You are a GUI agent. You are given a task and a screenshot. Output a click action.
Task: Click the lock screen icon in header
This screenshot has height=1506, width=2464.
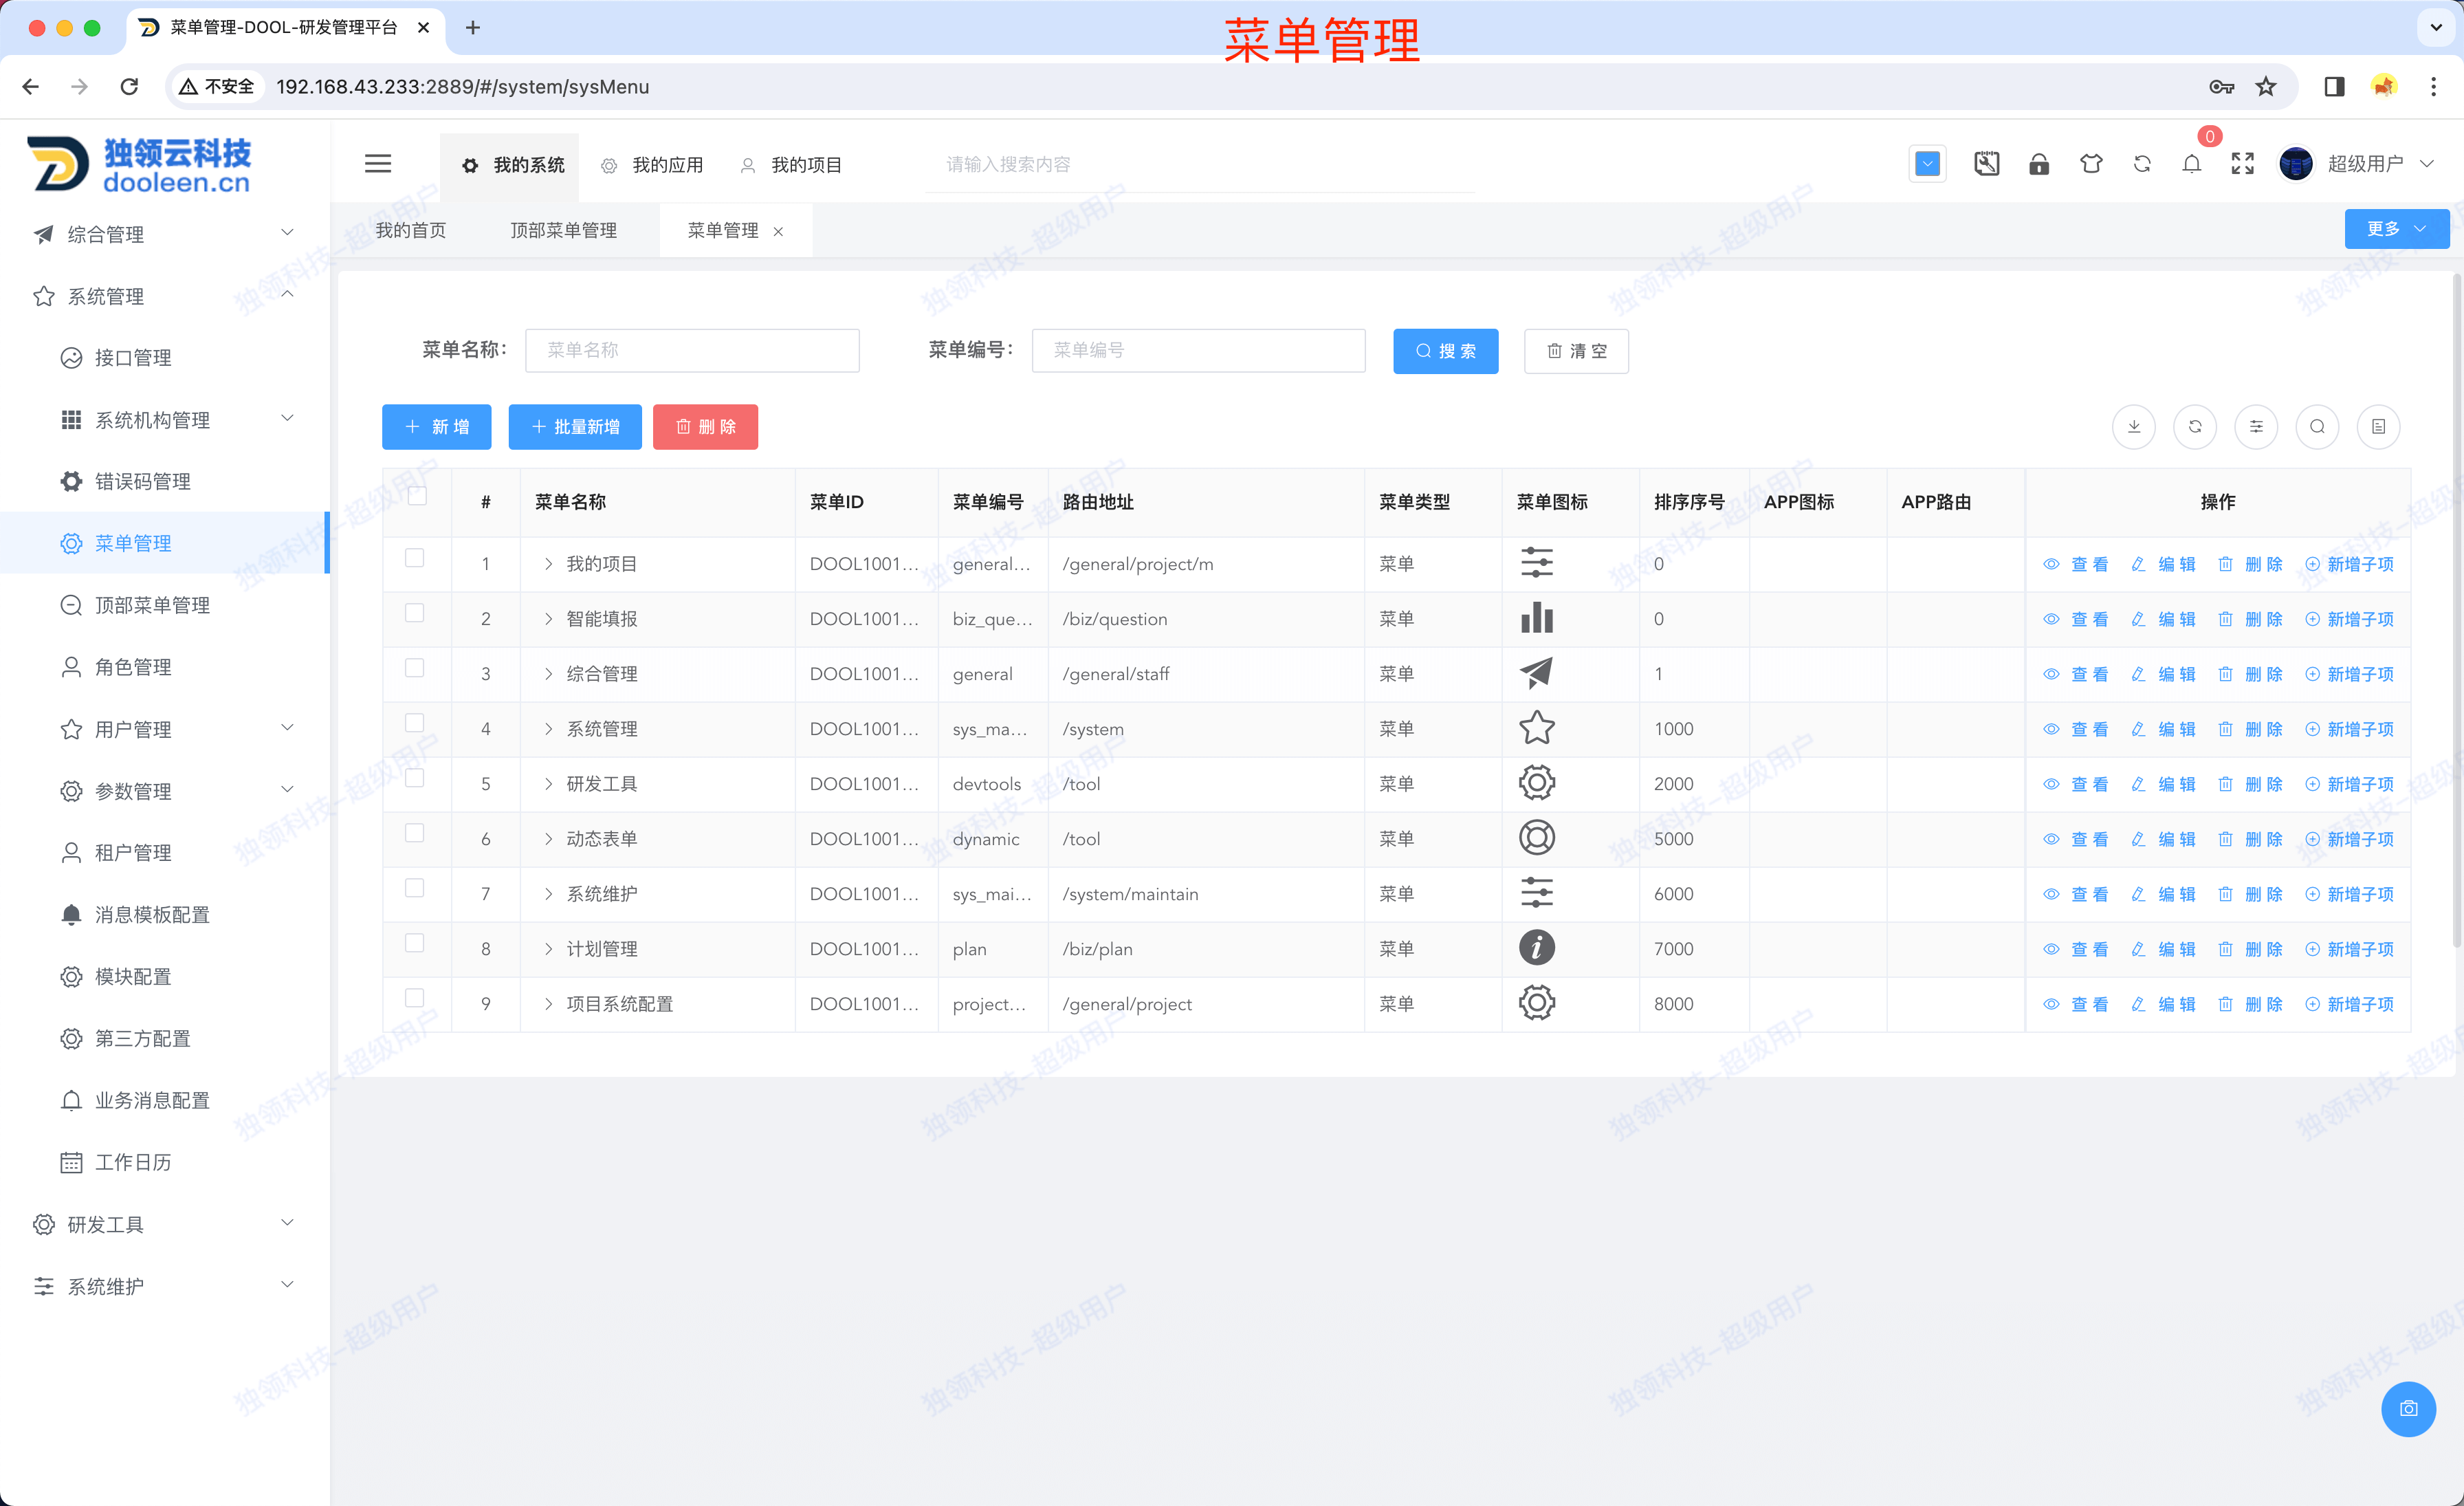pos(2039,164)
